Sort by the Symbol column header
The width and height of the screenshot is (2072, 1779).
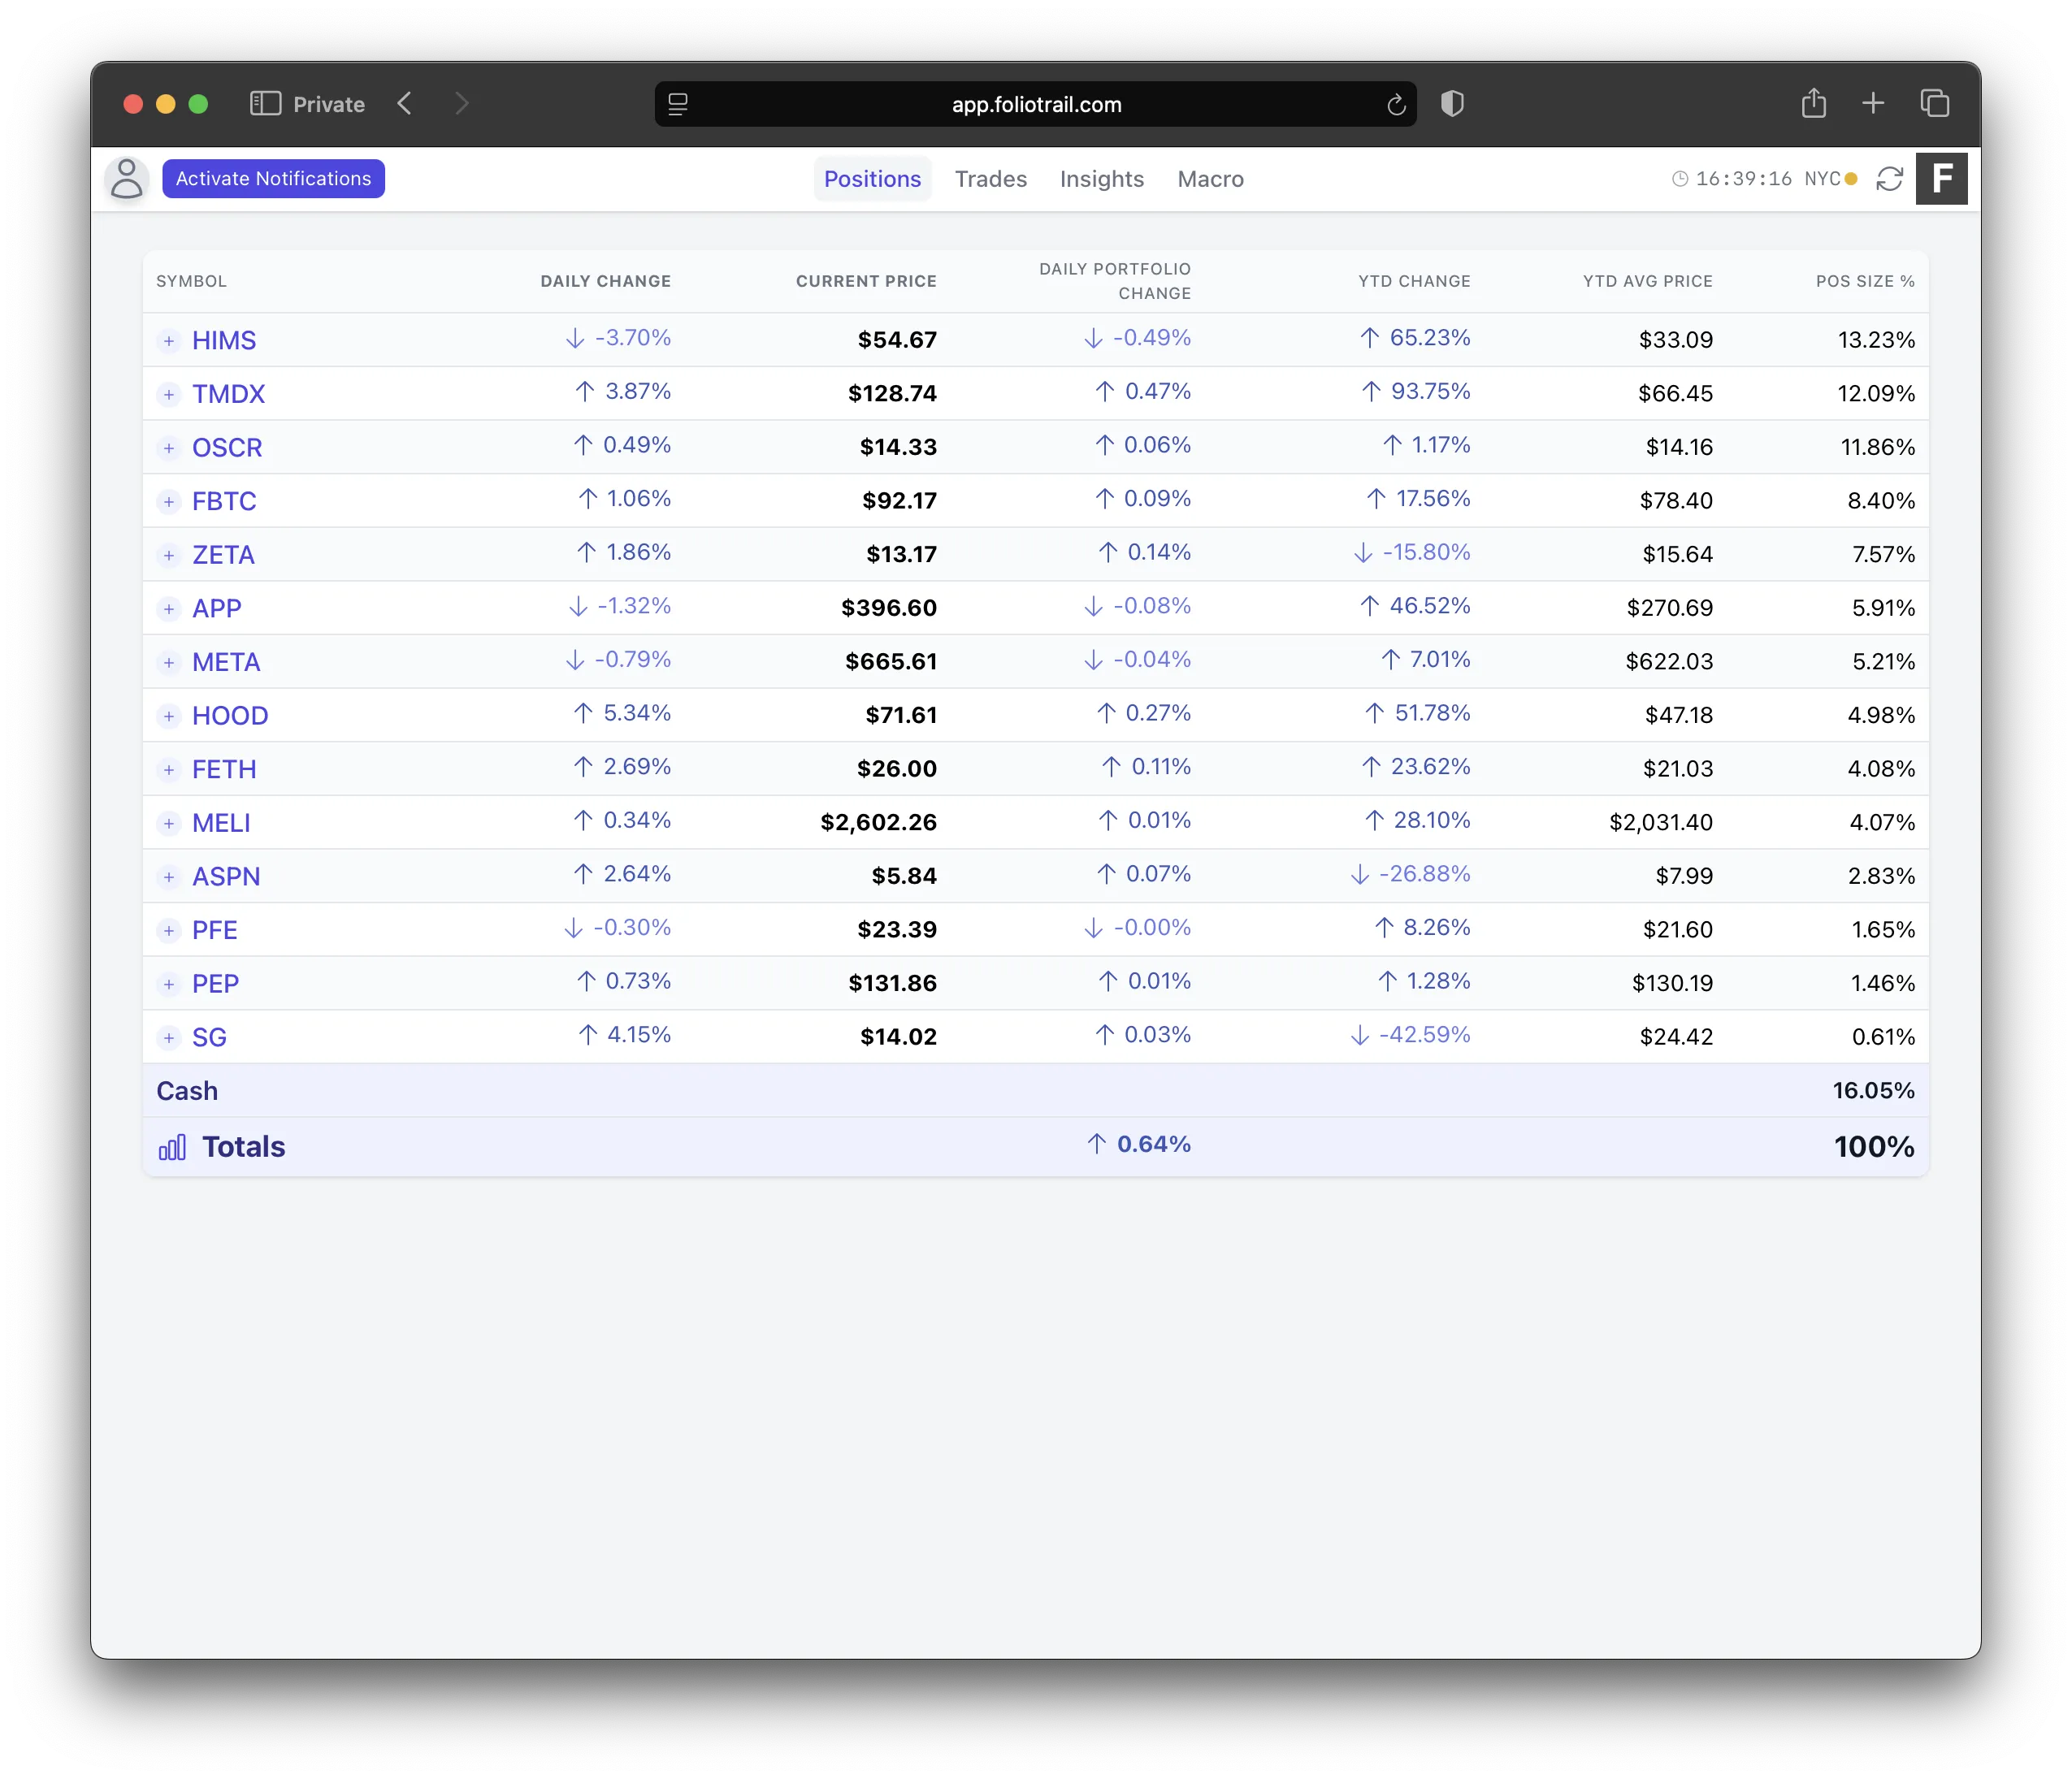[191, 282]
